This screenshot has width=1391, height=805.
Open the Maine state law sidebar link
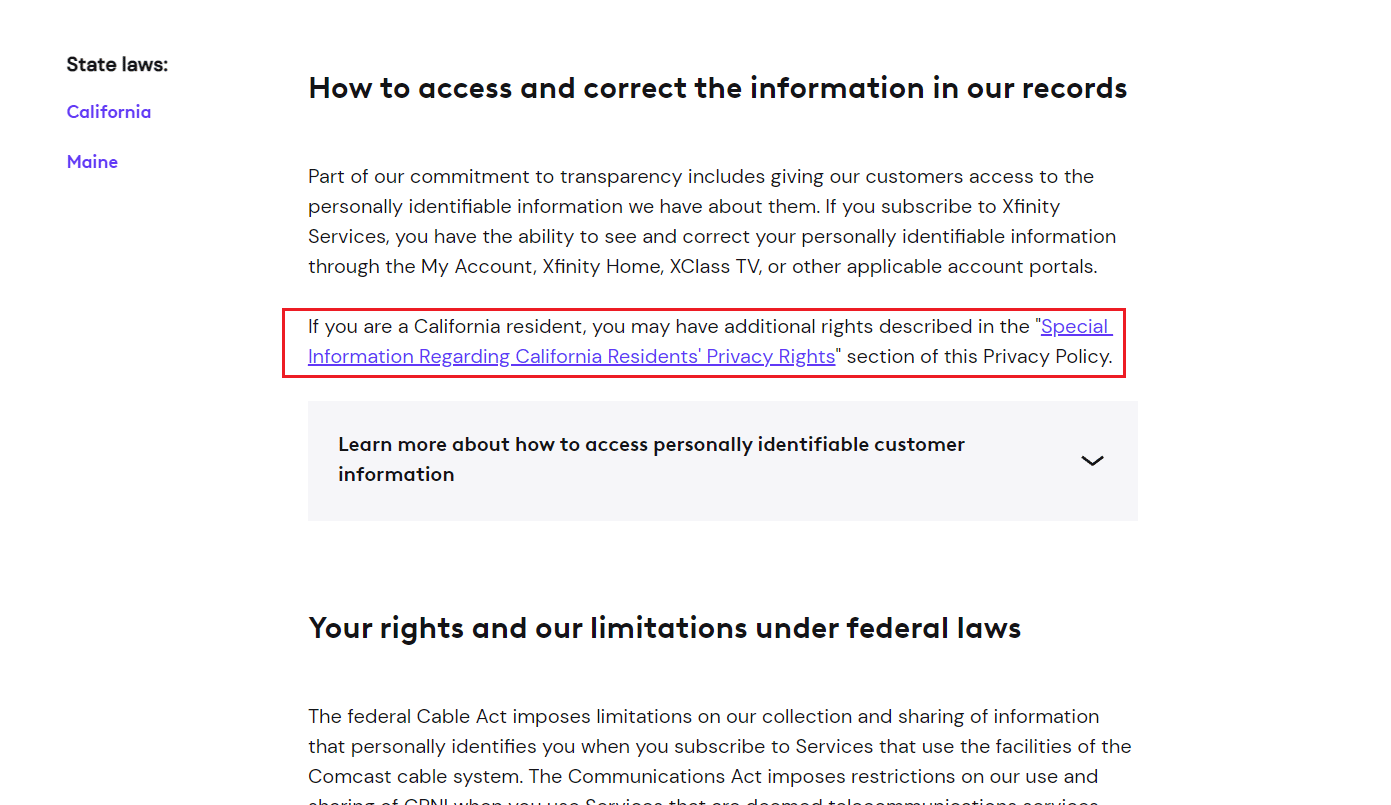tap(92, 162)
